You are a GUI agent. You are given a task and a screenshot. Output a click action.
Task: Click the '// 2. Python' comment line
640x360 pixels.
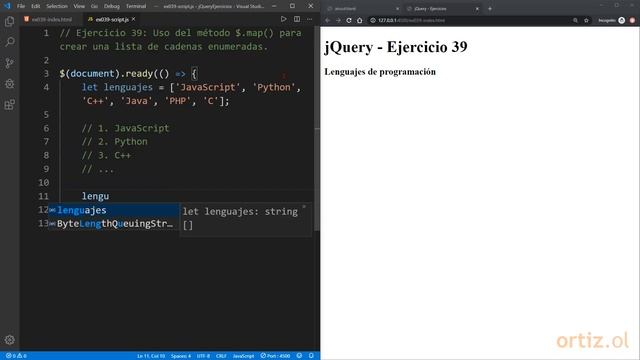(x=114, y=142)
